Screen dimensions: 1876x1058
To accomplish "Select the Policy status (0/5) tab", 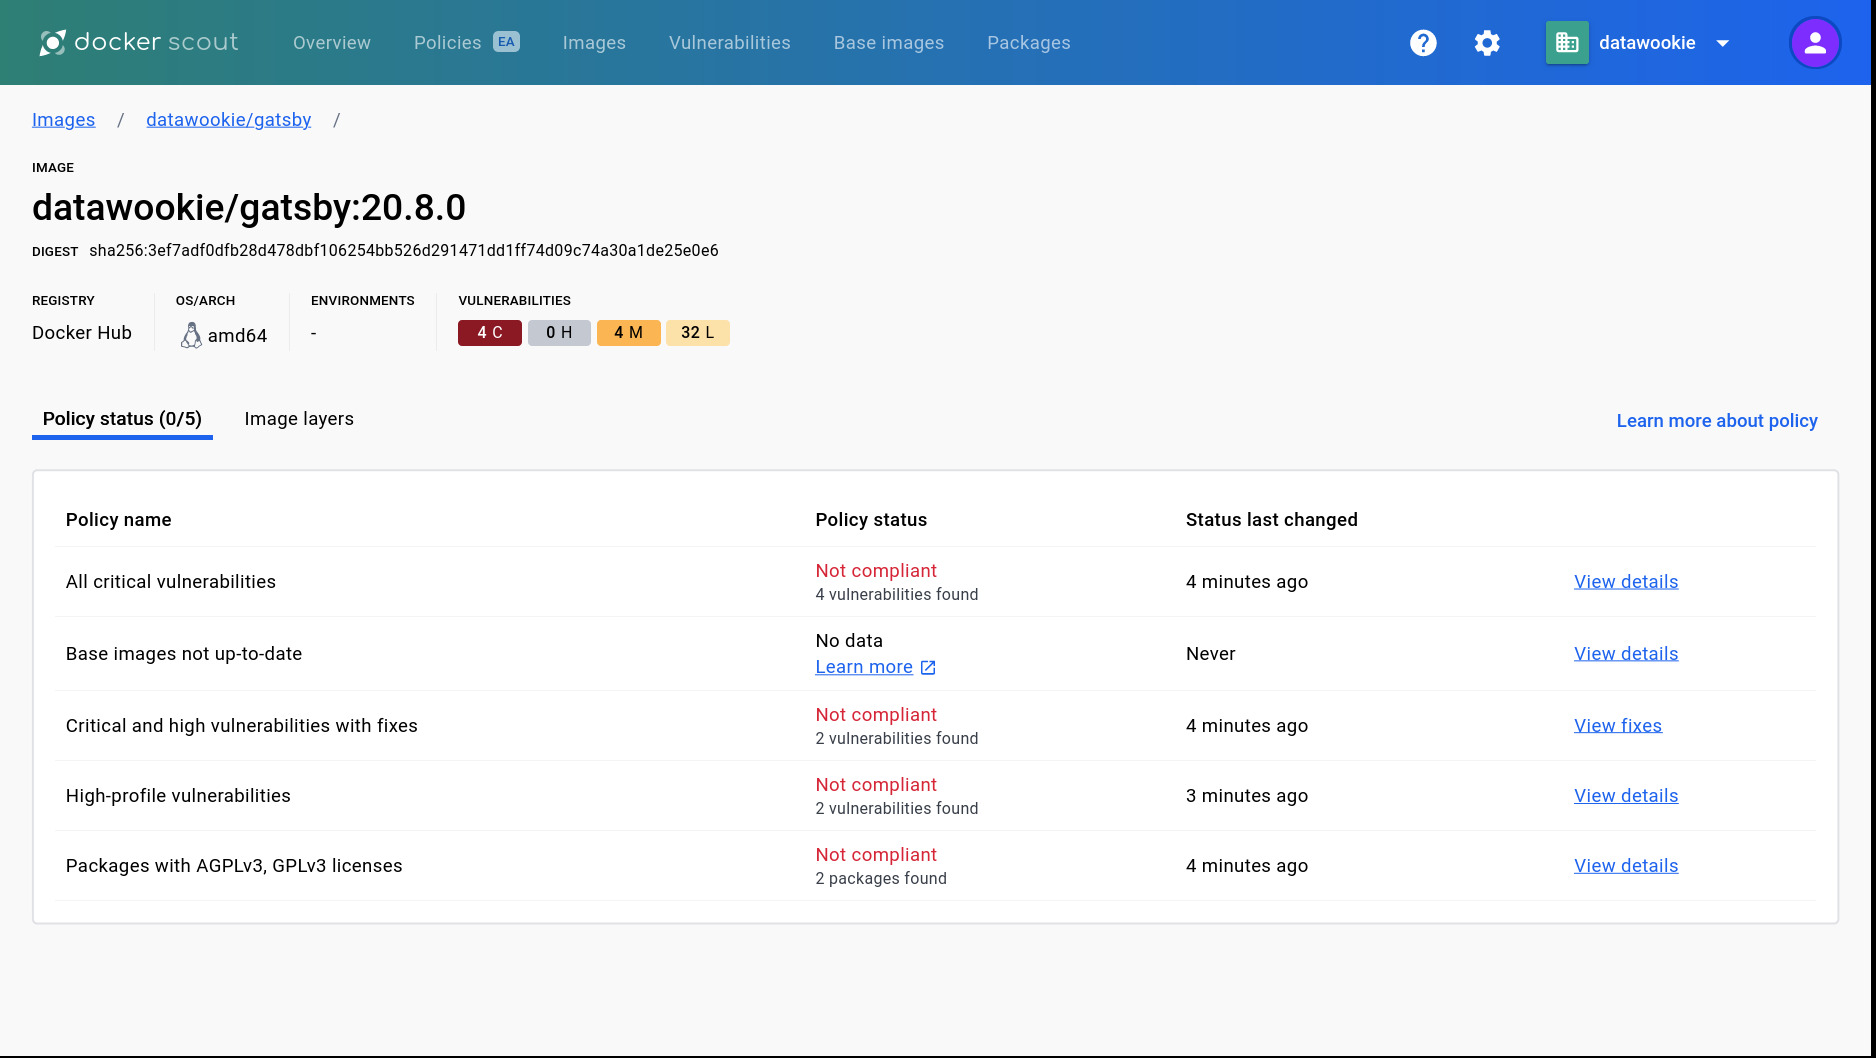I will pos(122,419).
